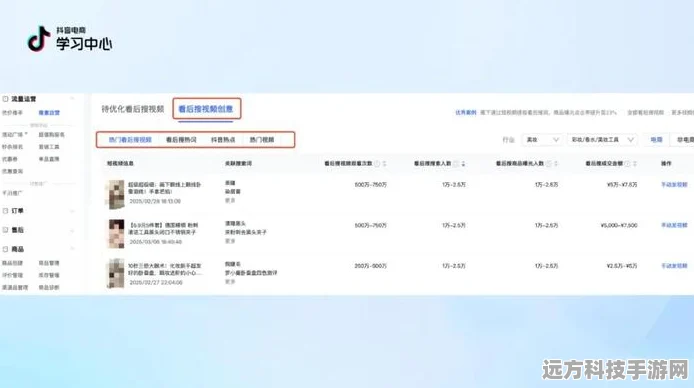Collapse the 流量运营 sidebar section chevron
The width and height of the screenshot is (694, 388).
[72, 99]
